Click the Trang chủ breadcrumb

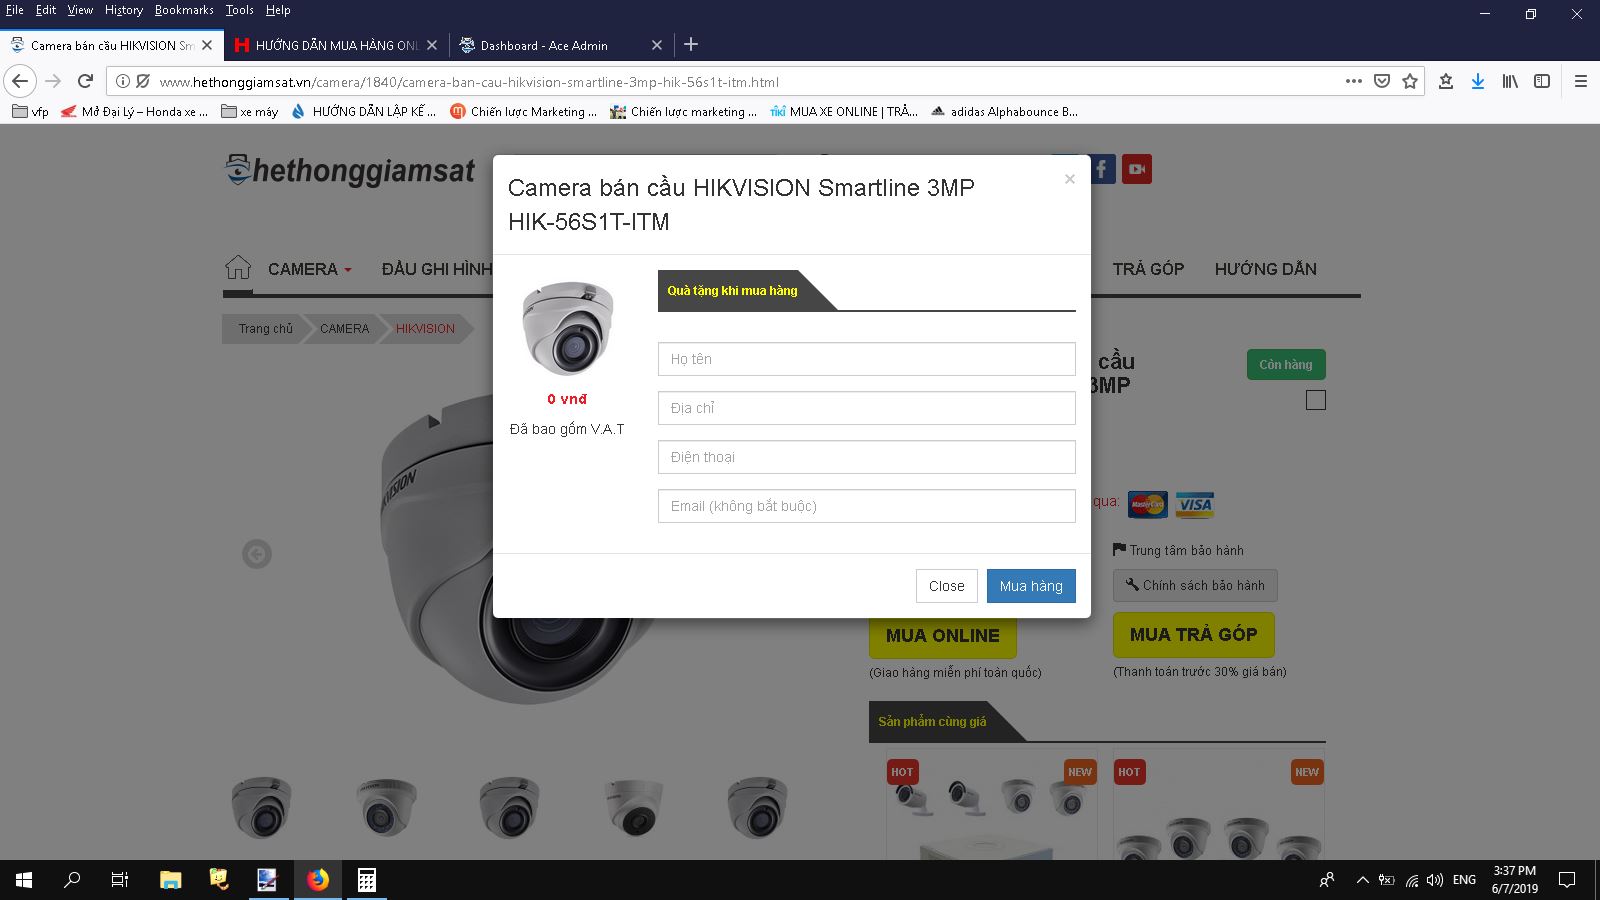pyautogui.click(x=265, y=328)
